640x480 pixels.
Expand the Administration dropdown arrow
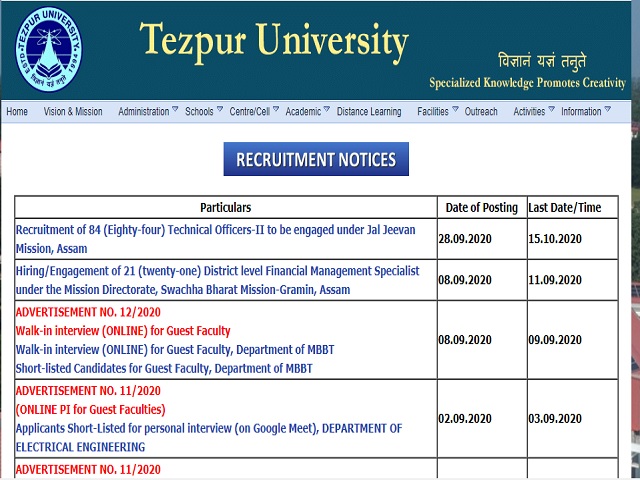point(175,109)
